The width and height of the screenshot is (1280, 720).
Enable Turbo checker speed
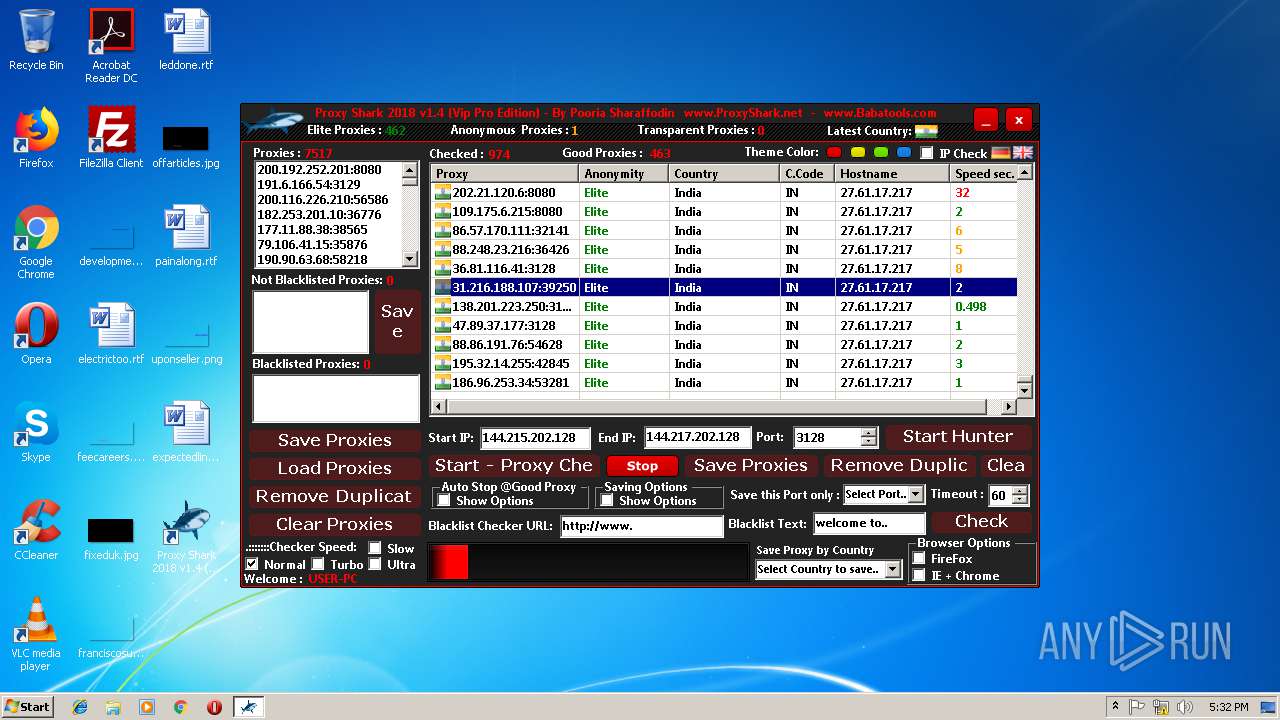(x=318, y=564)
